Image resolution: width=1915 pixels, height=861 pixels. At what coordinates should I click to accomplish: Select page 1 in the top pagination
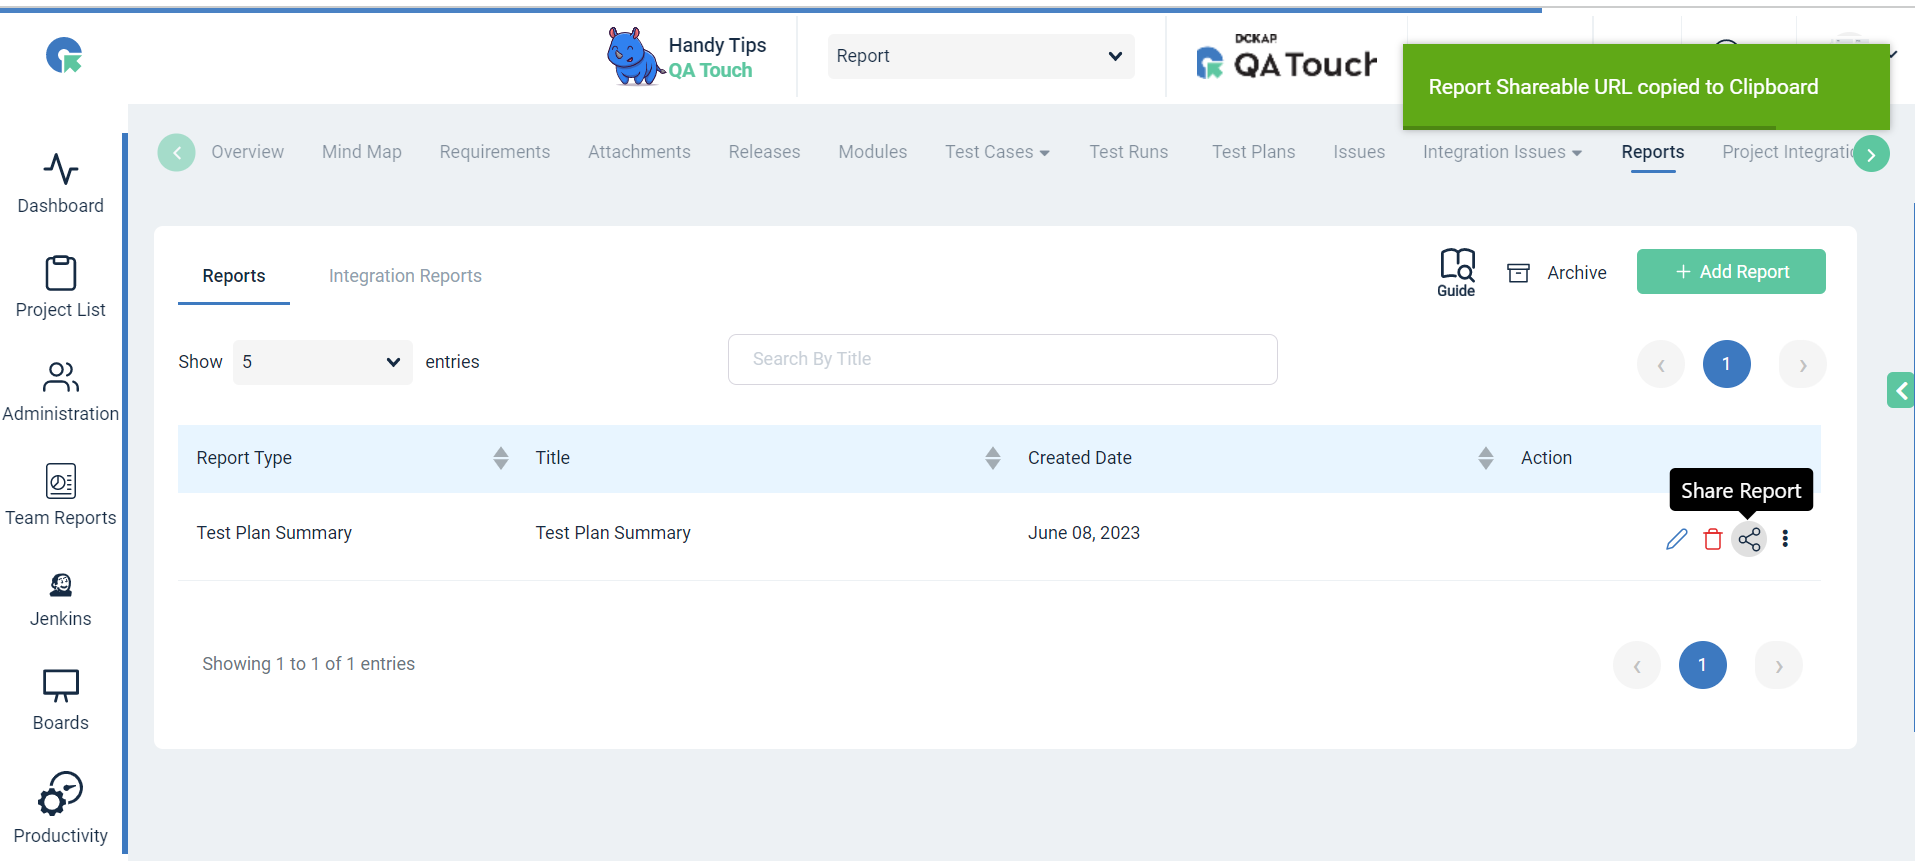click(1727, 364)
